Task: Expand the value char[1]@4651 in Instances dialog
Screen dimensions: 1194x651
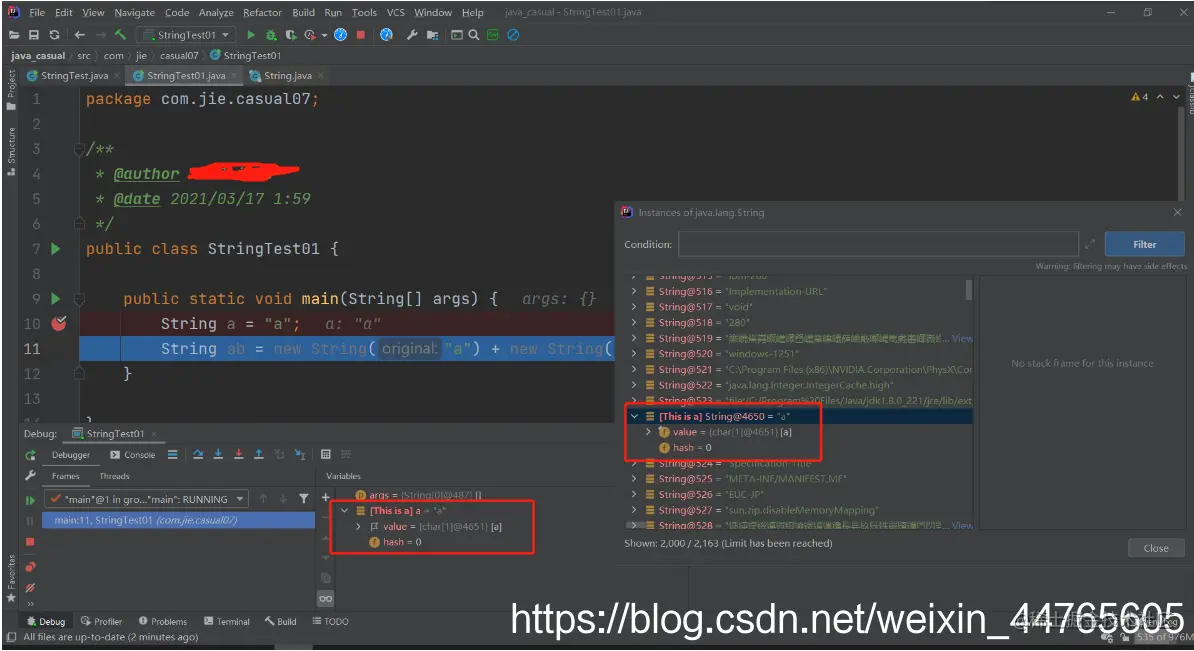Action: 648,432
